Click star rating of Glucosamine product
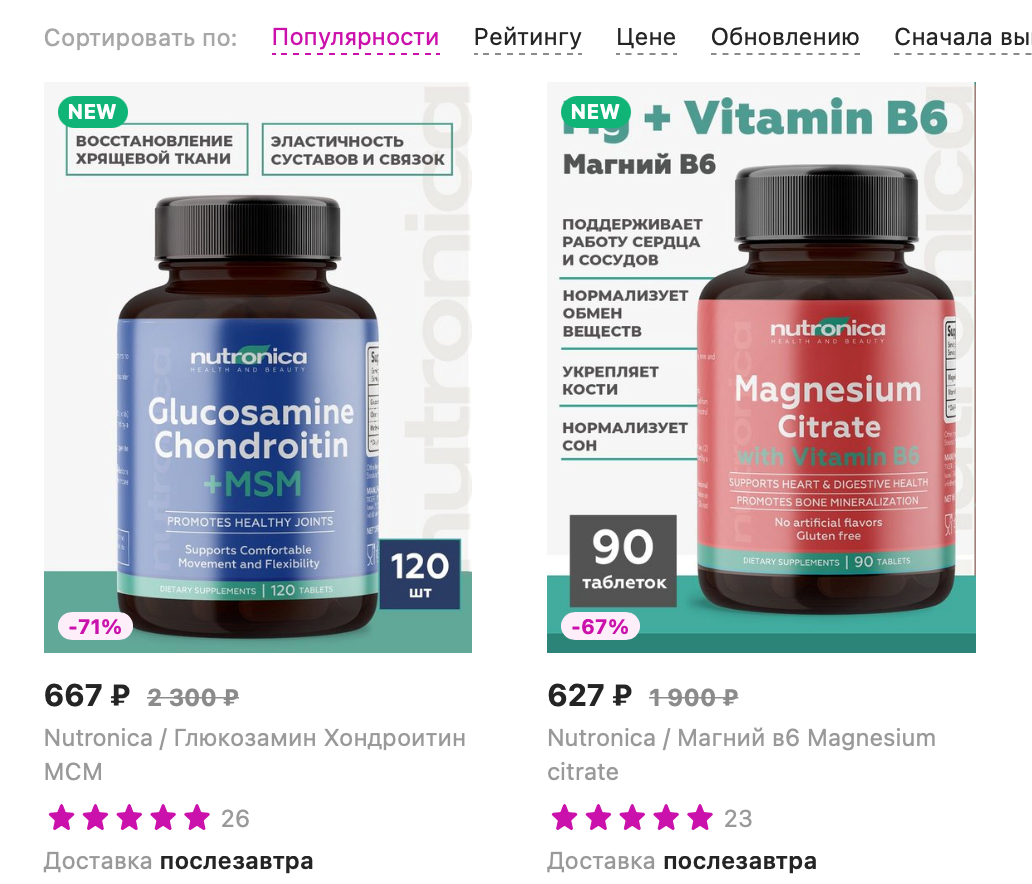1032x884 pixels. 129,818
